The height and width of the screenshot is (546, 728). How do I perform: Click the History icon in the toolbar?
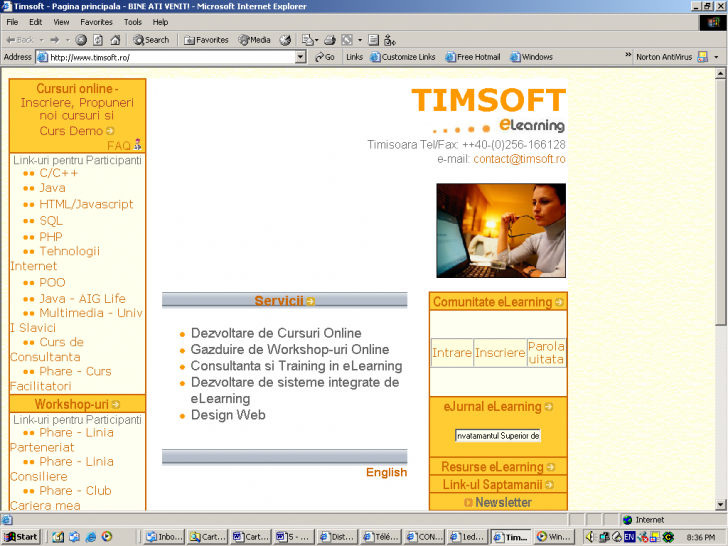point(285,40)
